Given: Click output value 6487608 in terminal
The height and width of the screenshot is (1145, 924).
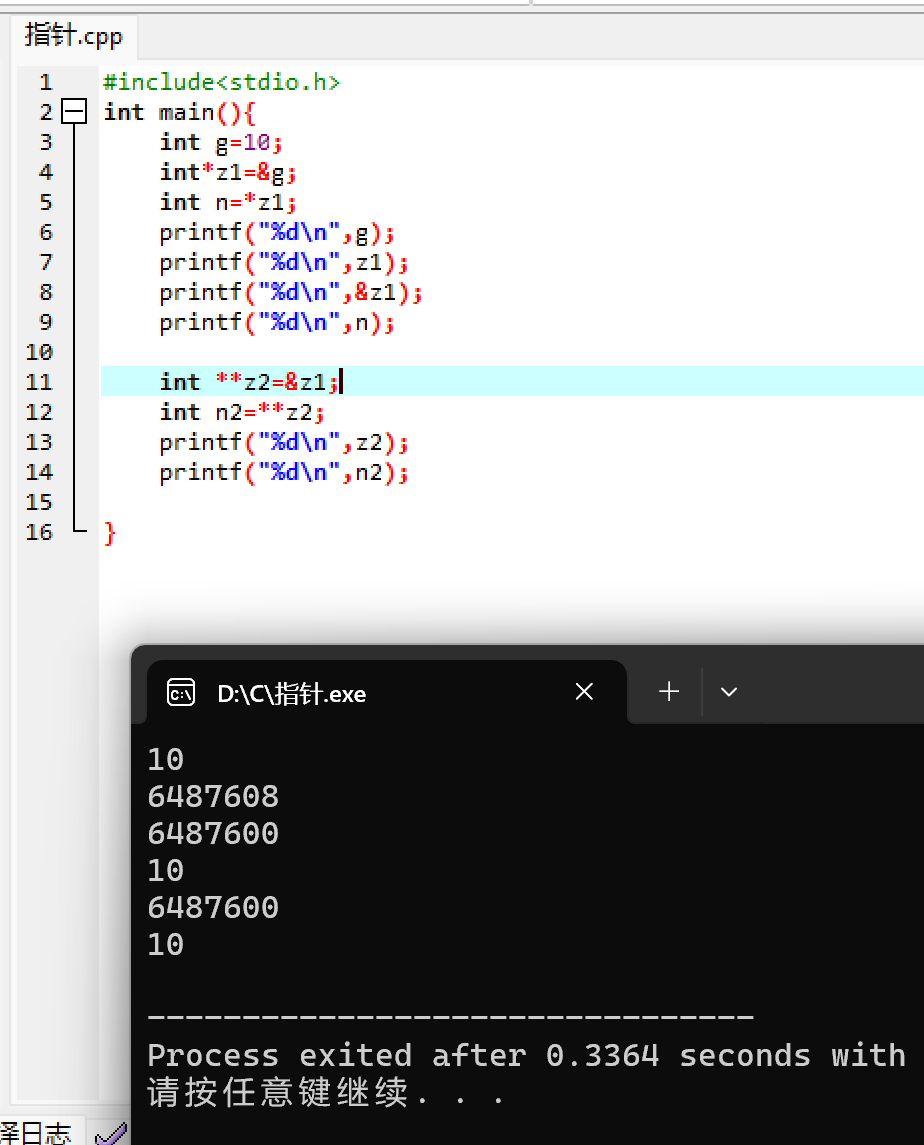Looking at the screenshot, I should [x=213, y=797].
